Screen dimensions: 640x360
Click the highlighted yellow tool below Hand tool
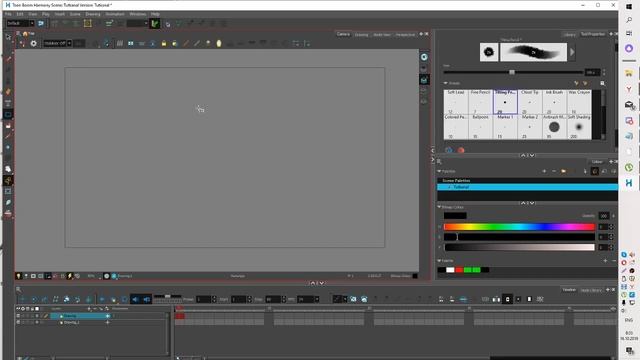(8, 180)
